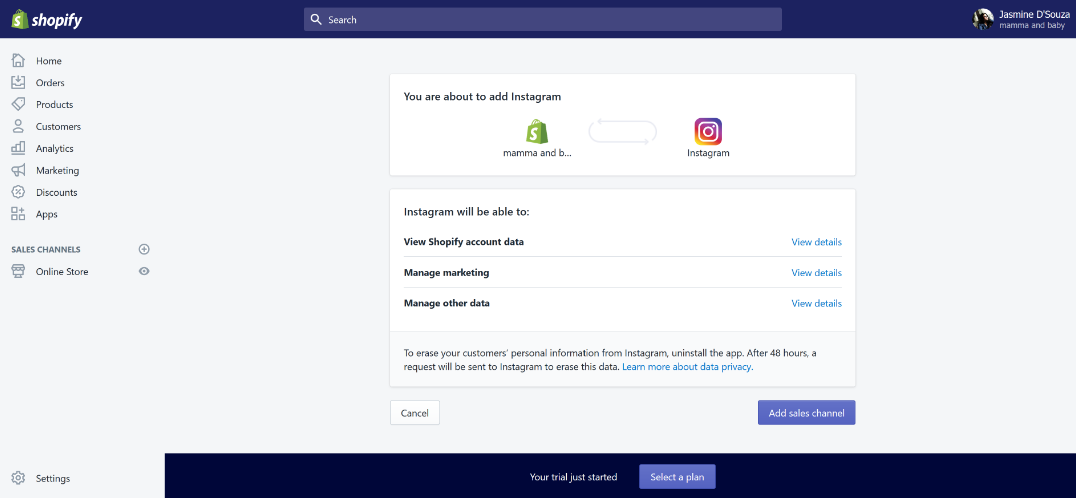The width and height of the screenshot is (1076, 498).
Task: Open the Apps grid icon
Action: 19,214
